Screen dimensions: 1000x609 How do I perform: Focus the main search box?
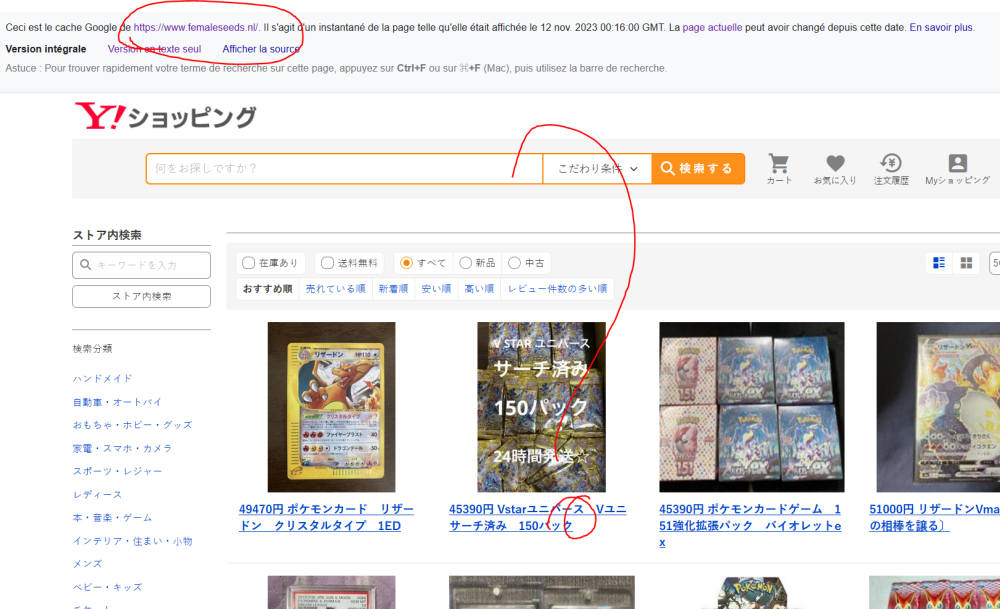click(344, 168)
